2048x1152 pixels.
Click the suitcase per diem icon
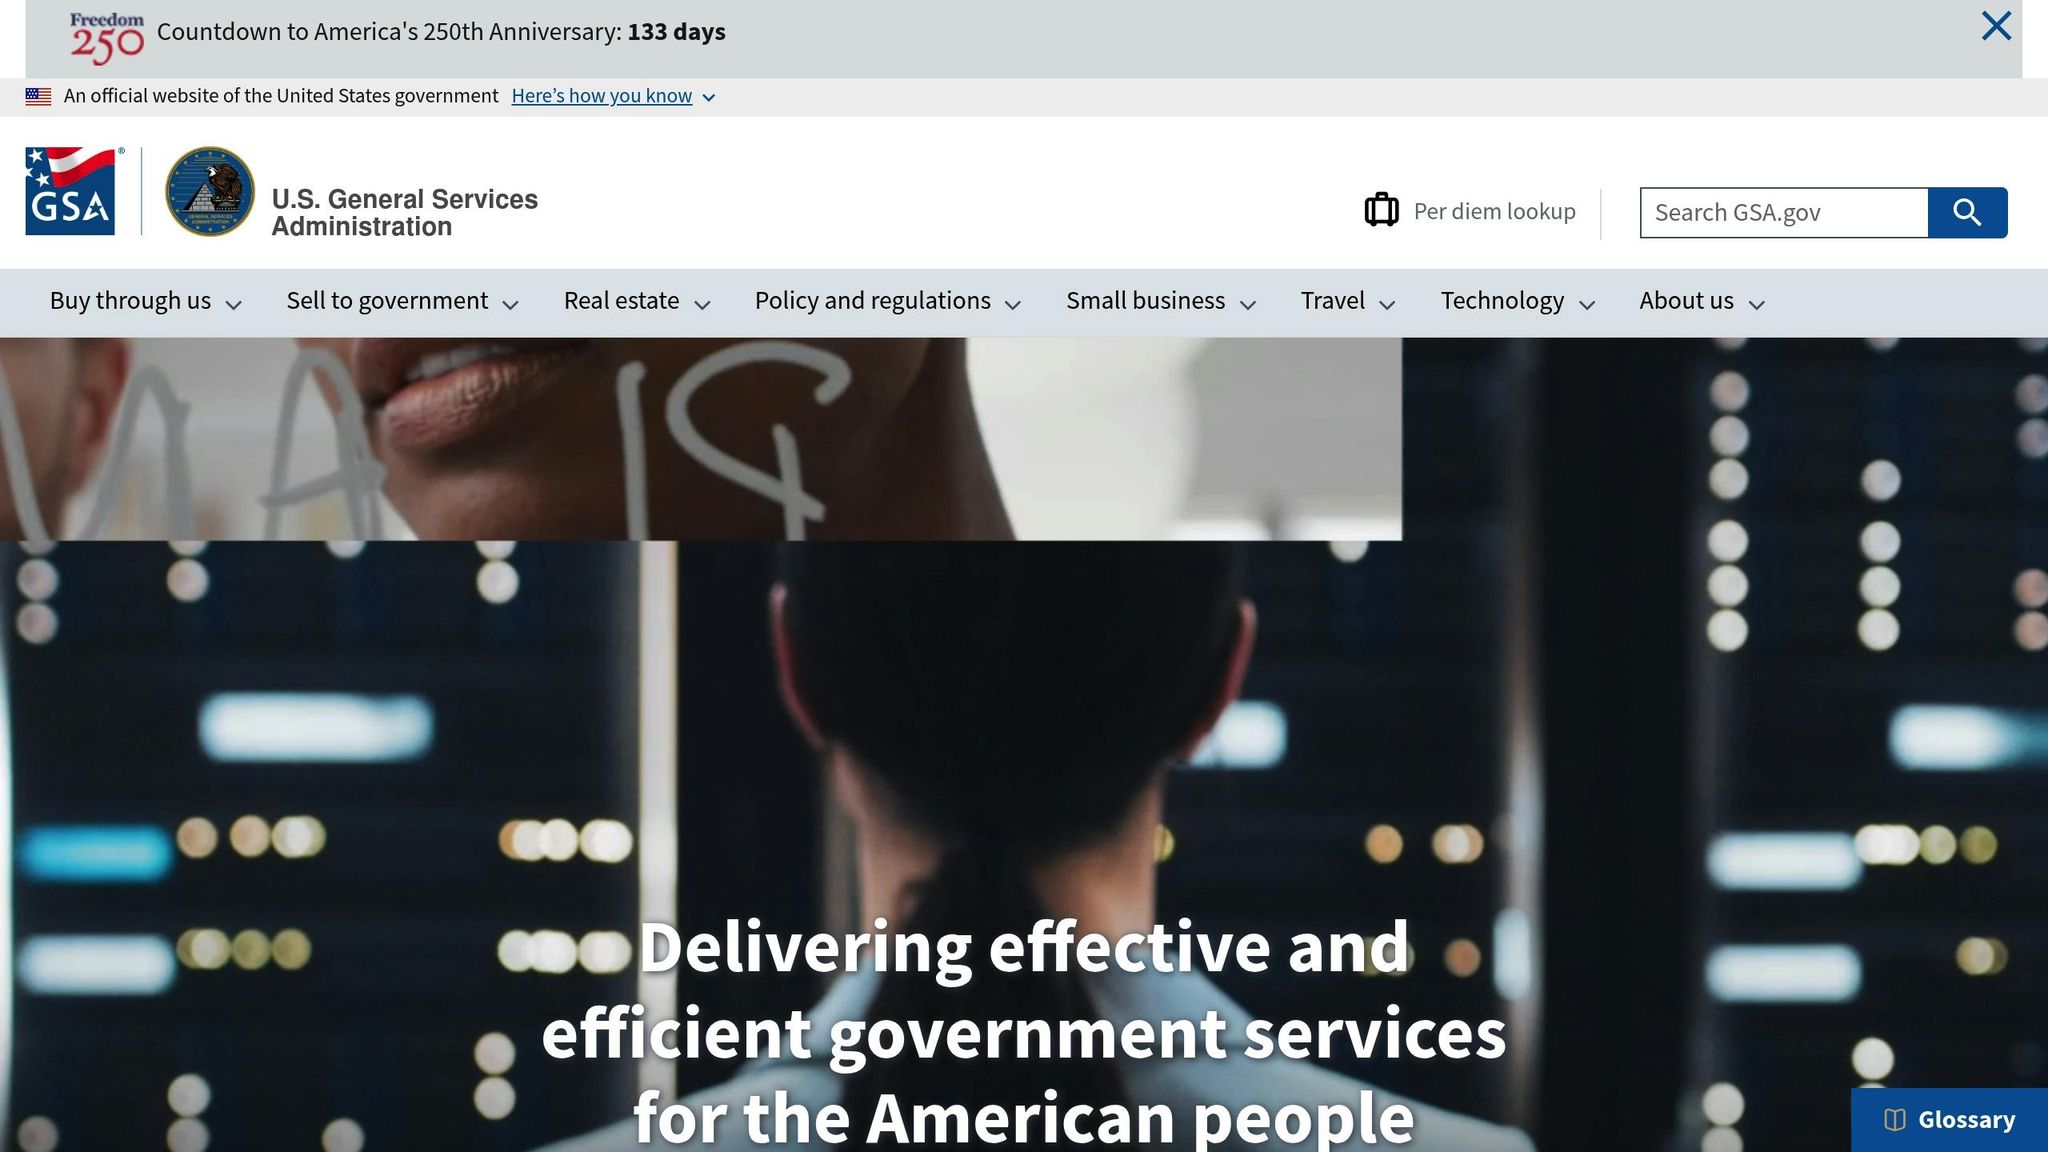coord(1381,210)
